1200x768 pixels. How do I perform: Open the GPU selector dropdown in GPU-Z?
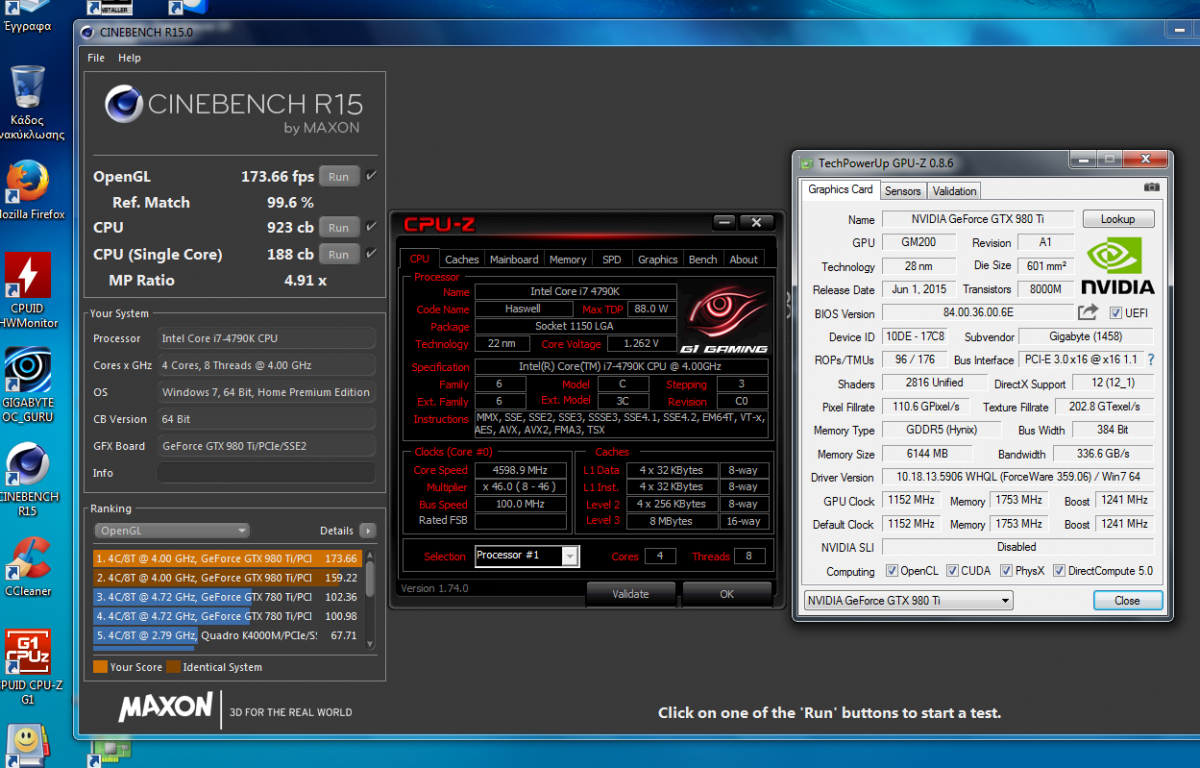[908, 601]
